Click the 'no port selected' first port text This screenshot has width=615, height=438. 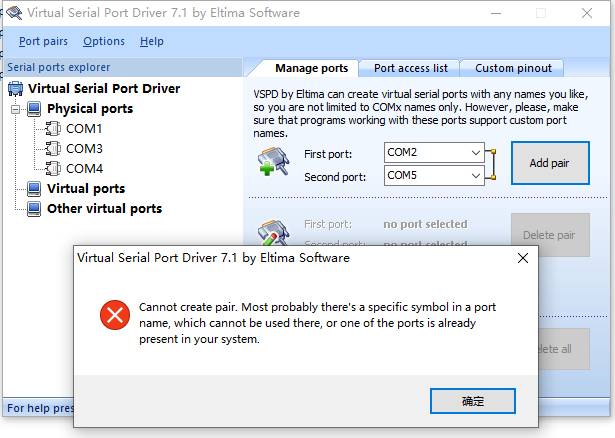point(425,224)
